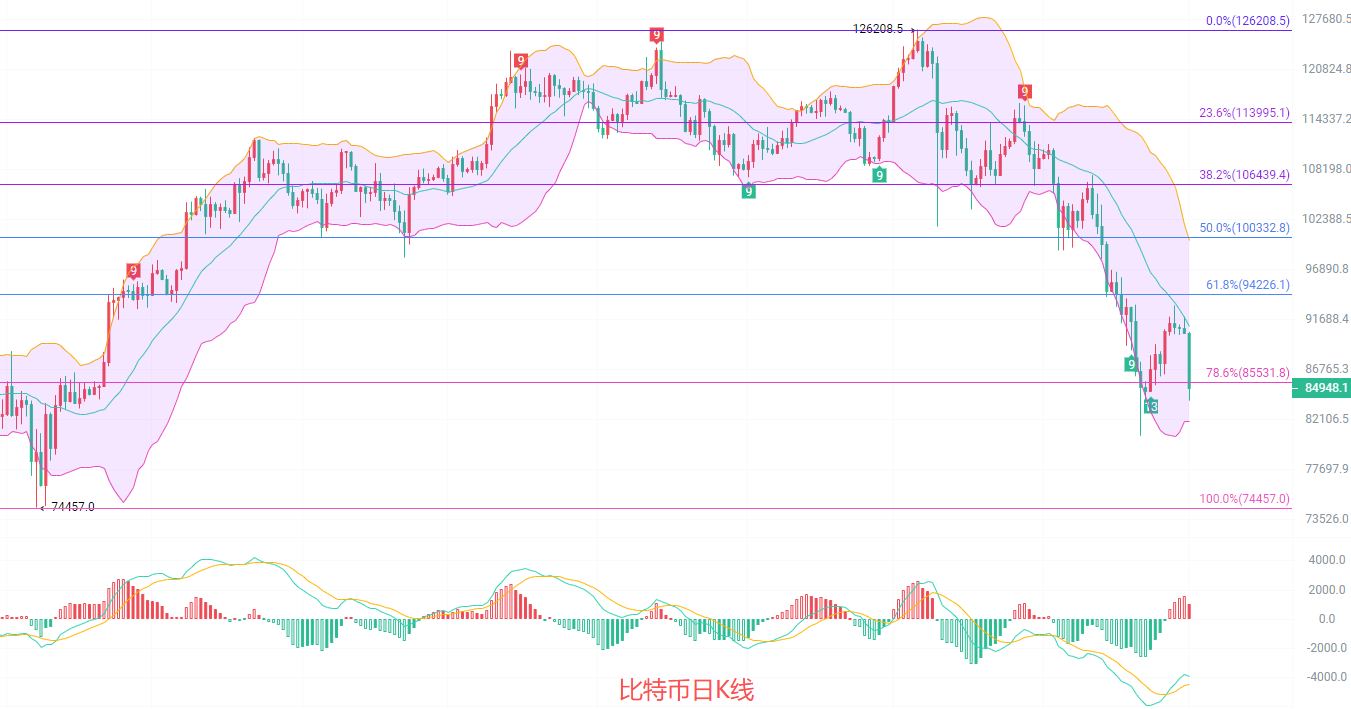
Task: Click the 74457.0 low price annotation on the chart
Action: (72, 507)
